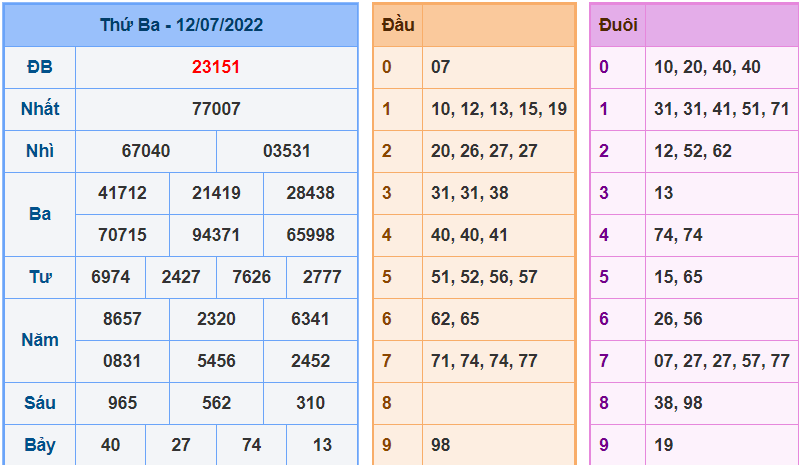This screenshot has height=465, width=799.
Task: Click the 'Sáu' prize label
Action: 40,403
